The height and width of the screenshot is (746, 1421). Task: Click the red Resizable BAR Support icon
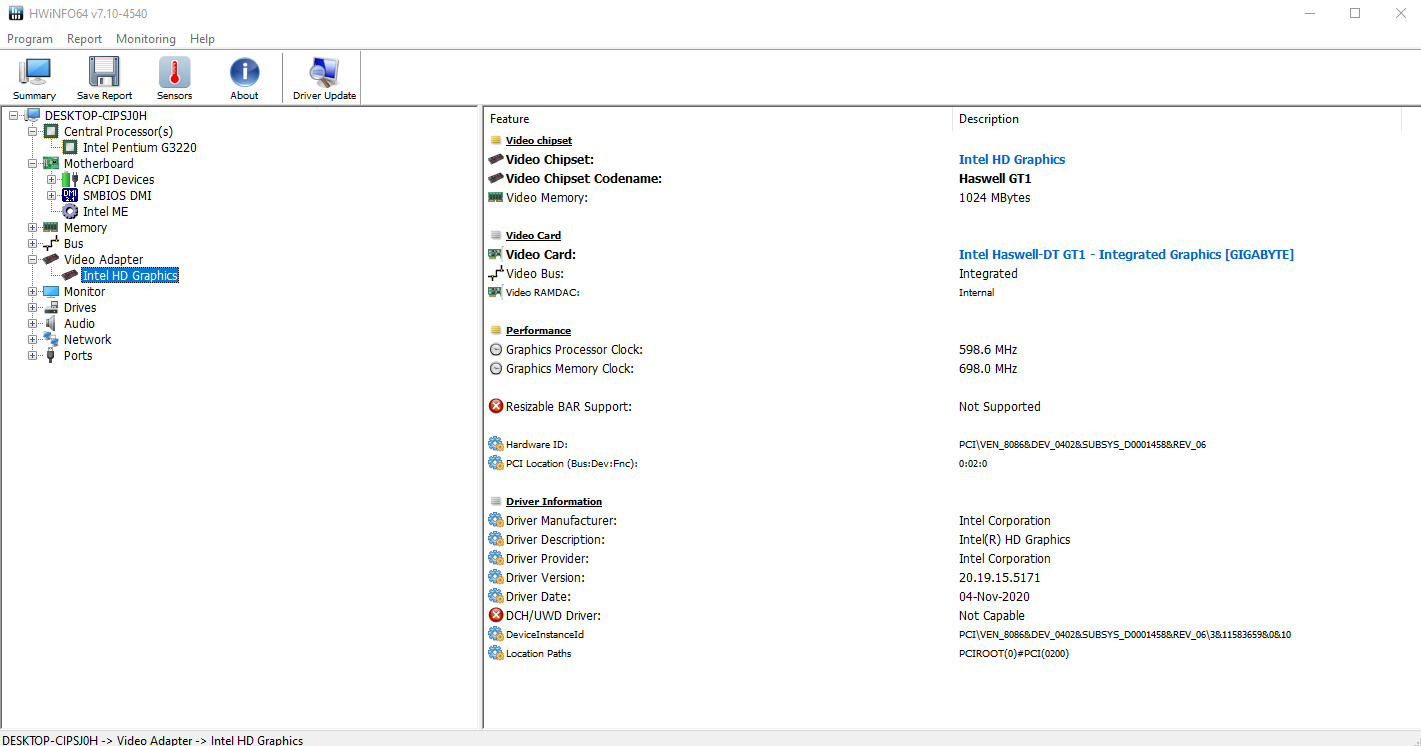click(x=496, y=406)
